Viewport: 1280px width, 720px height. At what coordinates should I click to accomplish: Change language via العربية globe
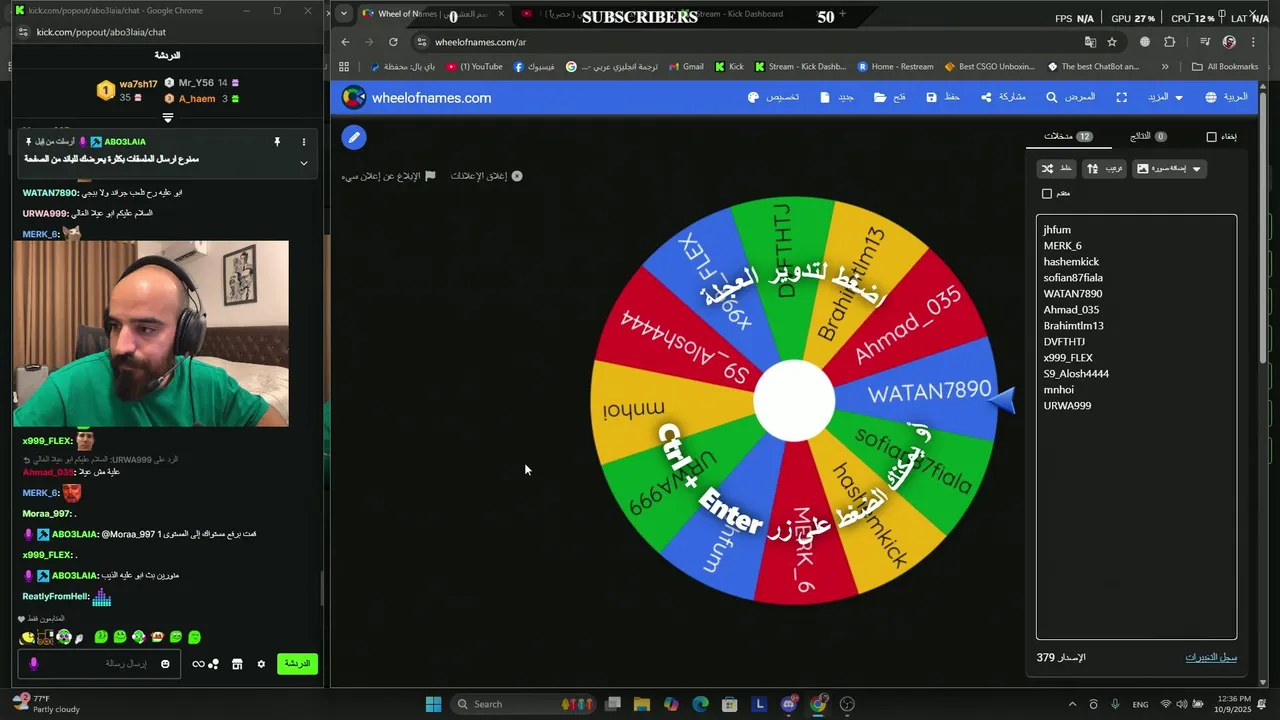[x=1226, y=97]
